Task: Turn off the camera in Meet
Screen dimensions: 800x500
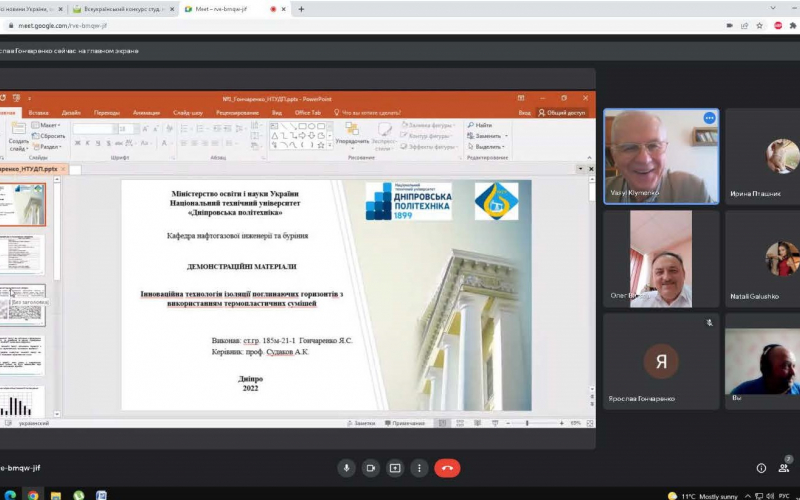Action: [371, 468]
